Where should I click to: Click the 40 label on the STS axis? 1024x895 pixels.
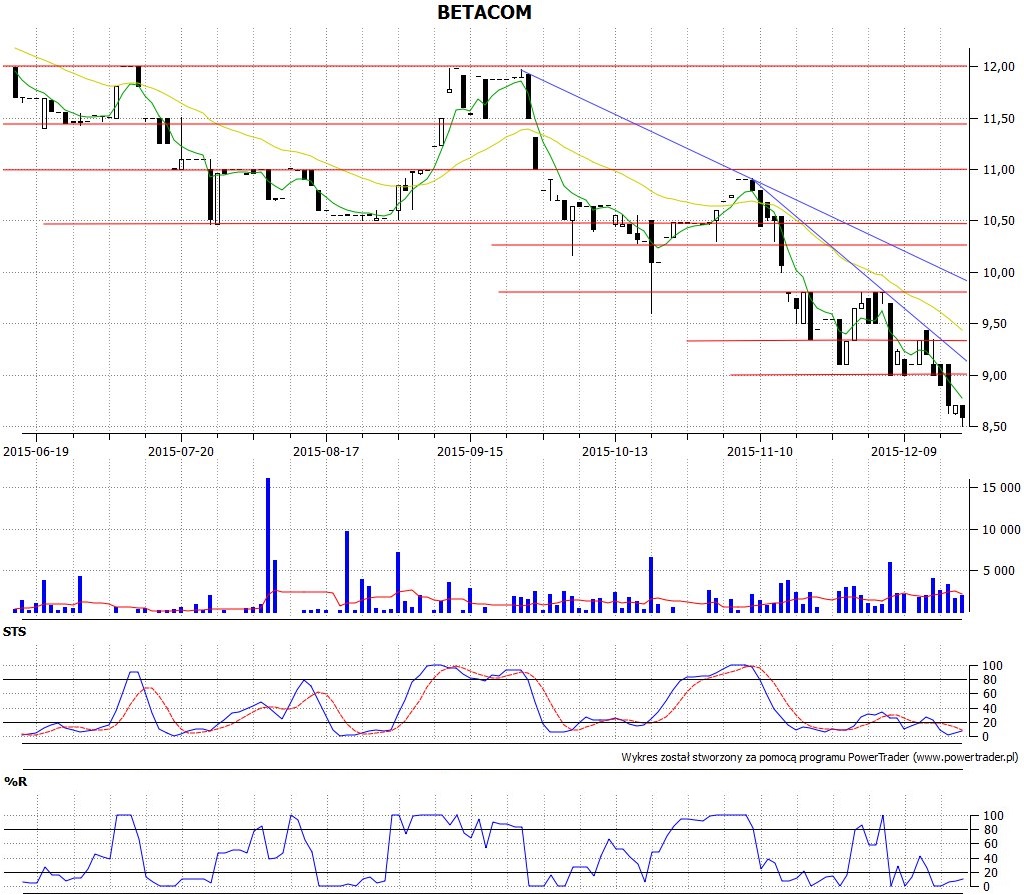coord(990,709)
